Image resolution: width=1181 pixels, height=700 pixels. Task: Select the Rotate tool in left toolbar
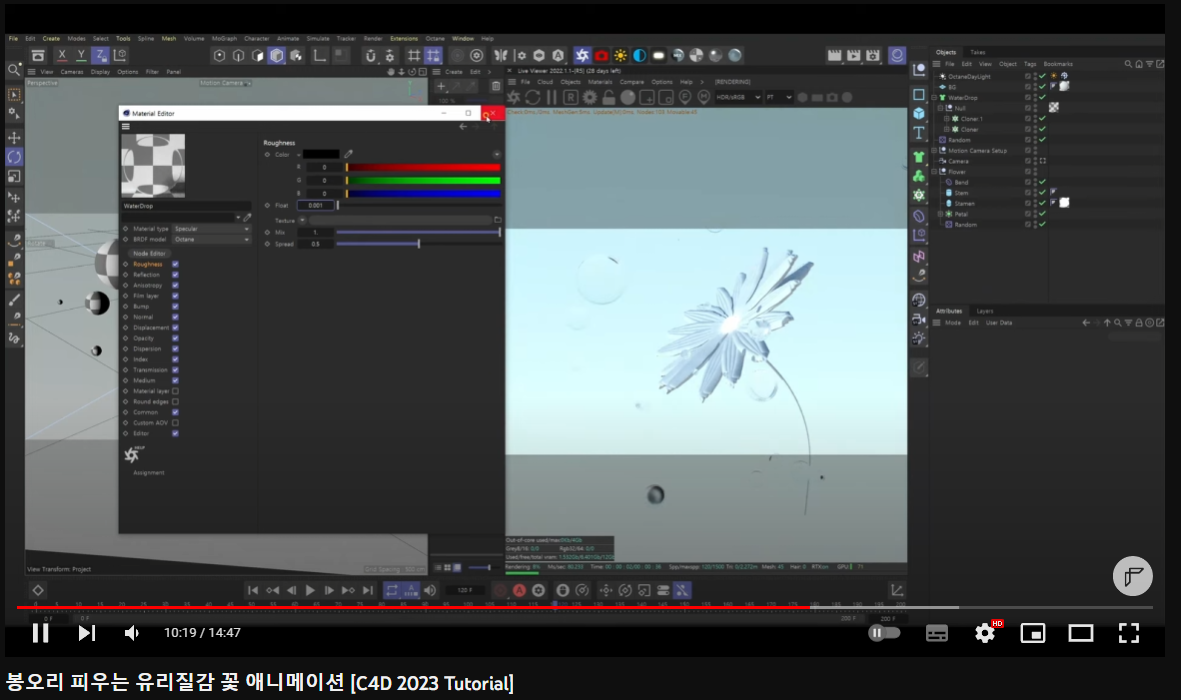pyautogui.click(x=14, y=157)
